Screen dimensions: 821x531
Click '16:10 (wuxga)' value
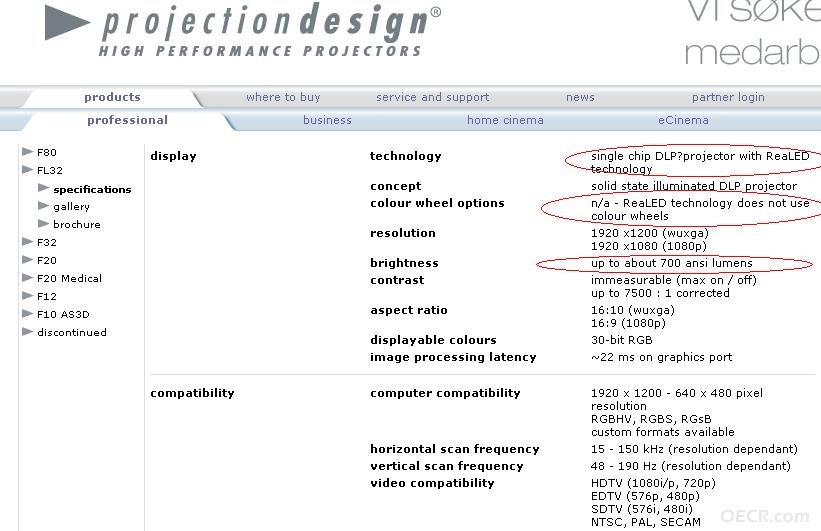pos(633,310)
